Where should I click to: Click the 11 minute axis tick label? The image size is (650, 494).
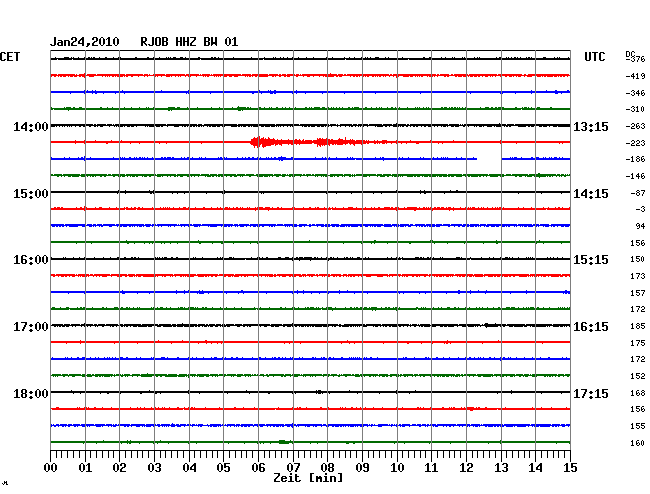(x=431, y=468)
